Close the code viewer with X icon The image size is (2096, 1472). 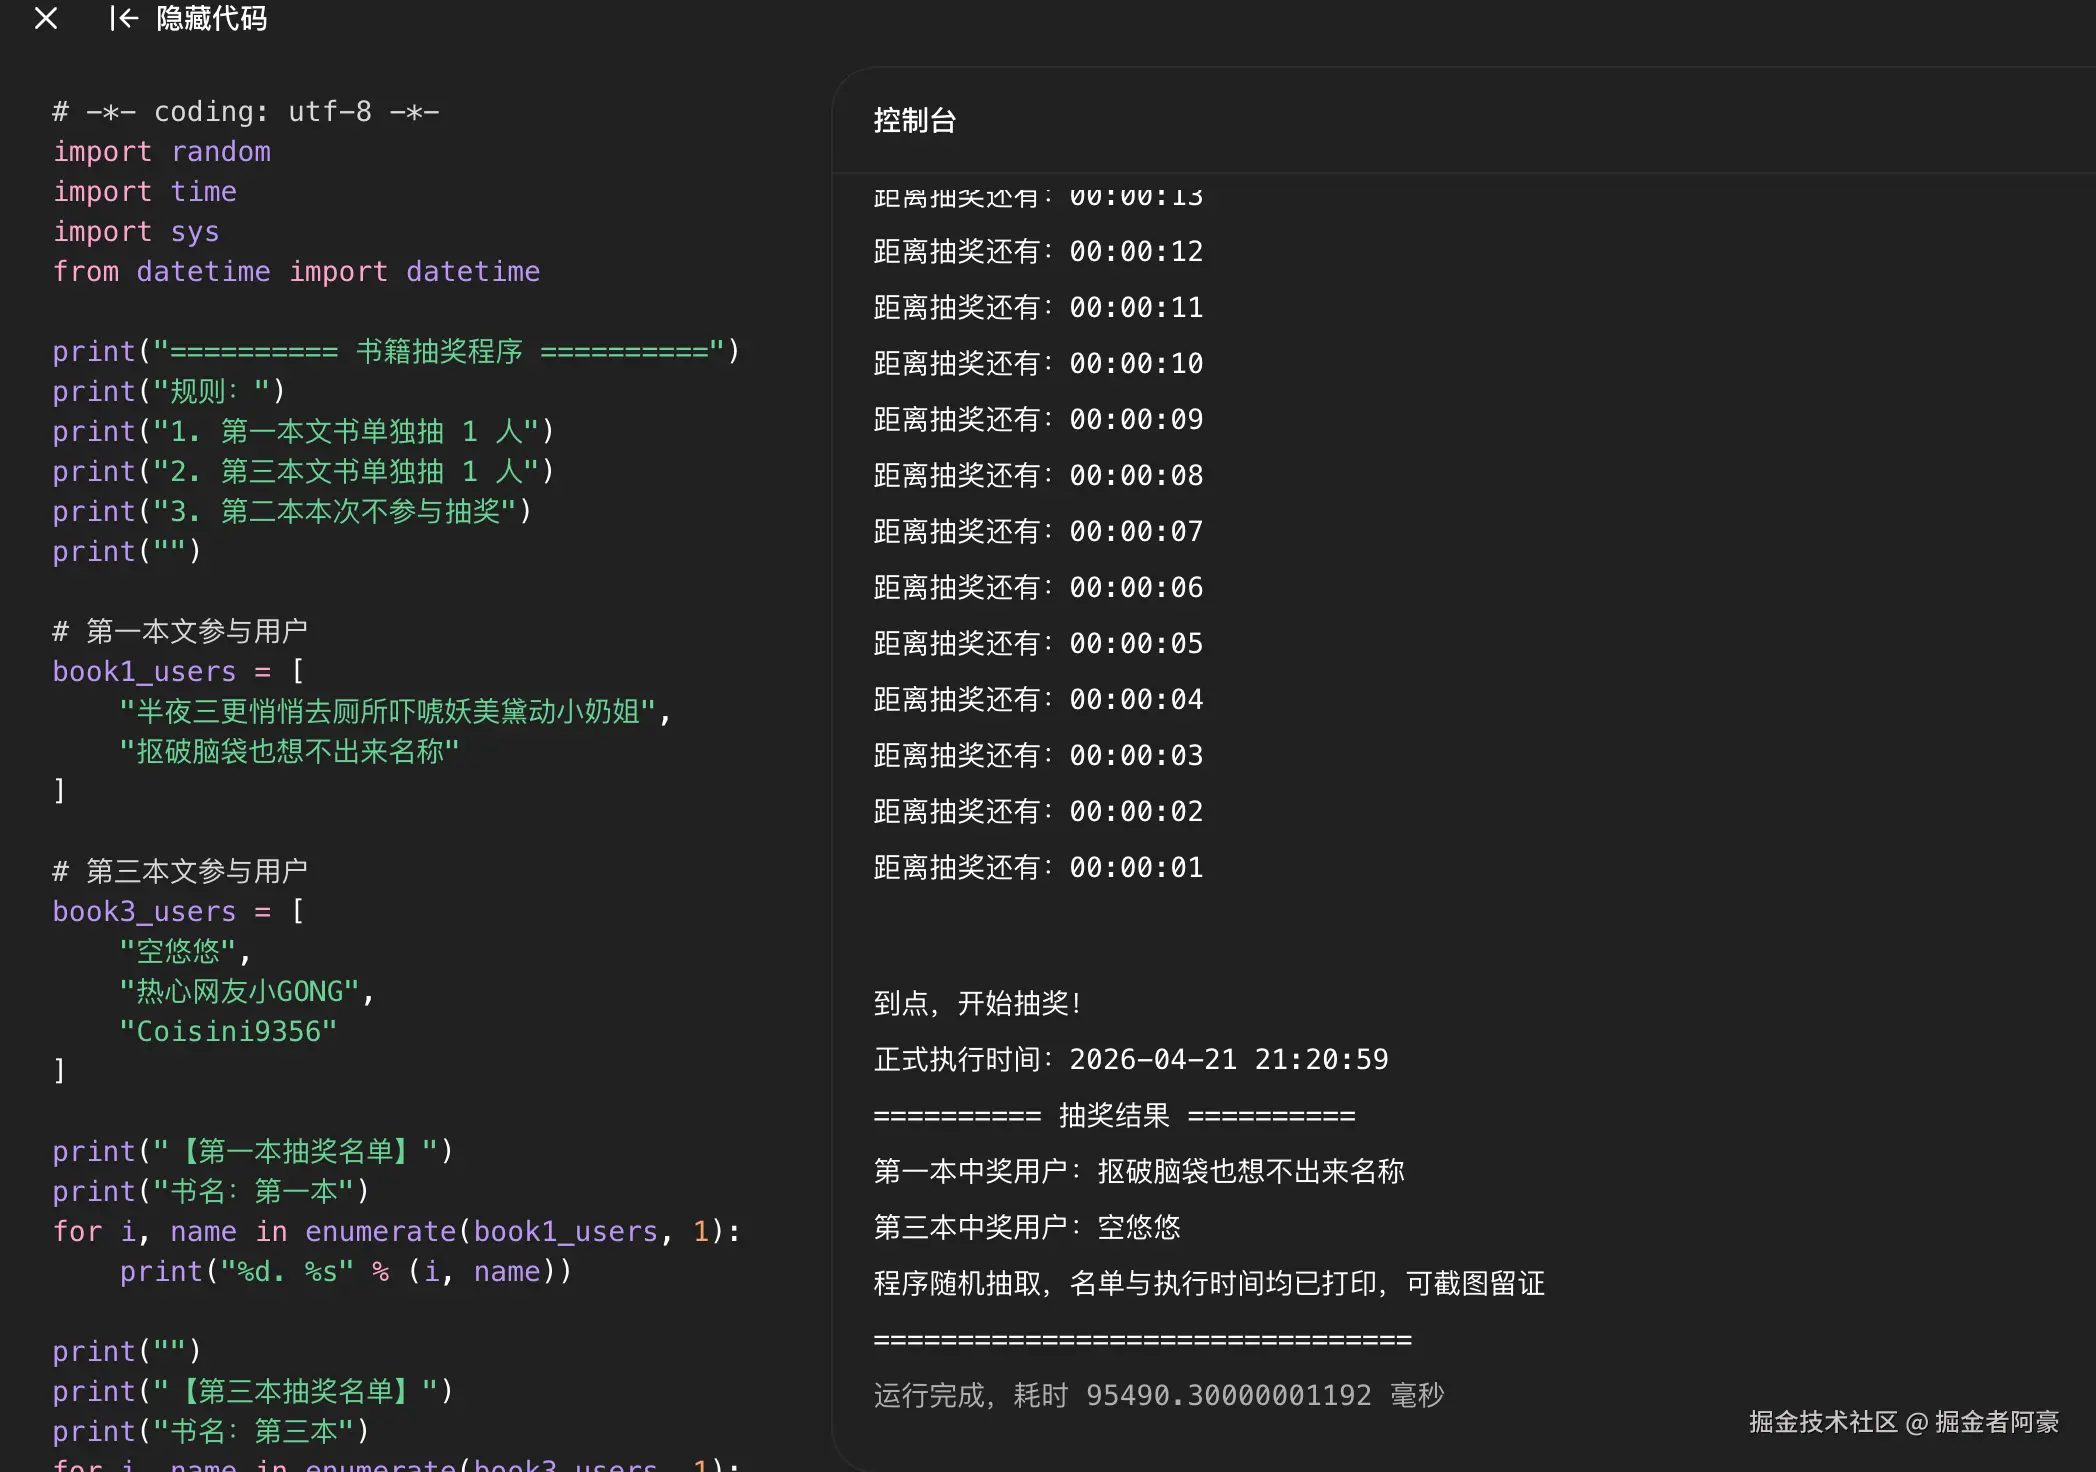click(46, 18)
